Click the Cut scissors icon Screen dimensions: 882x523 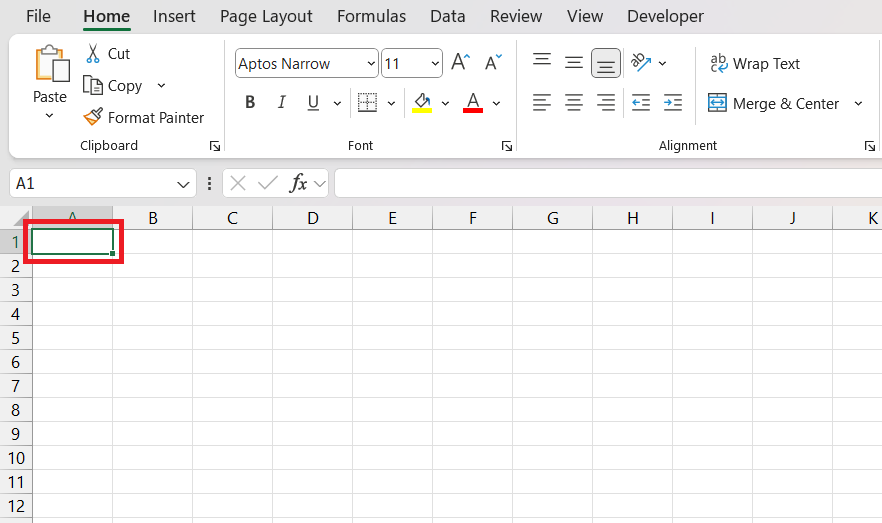click(93, 53)
